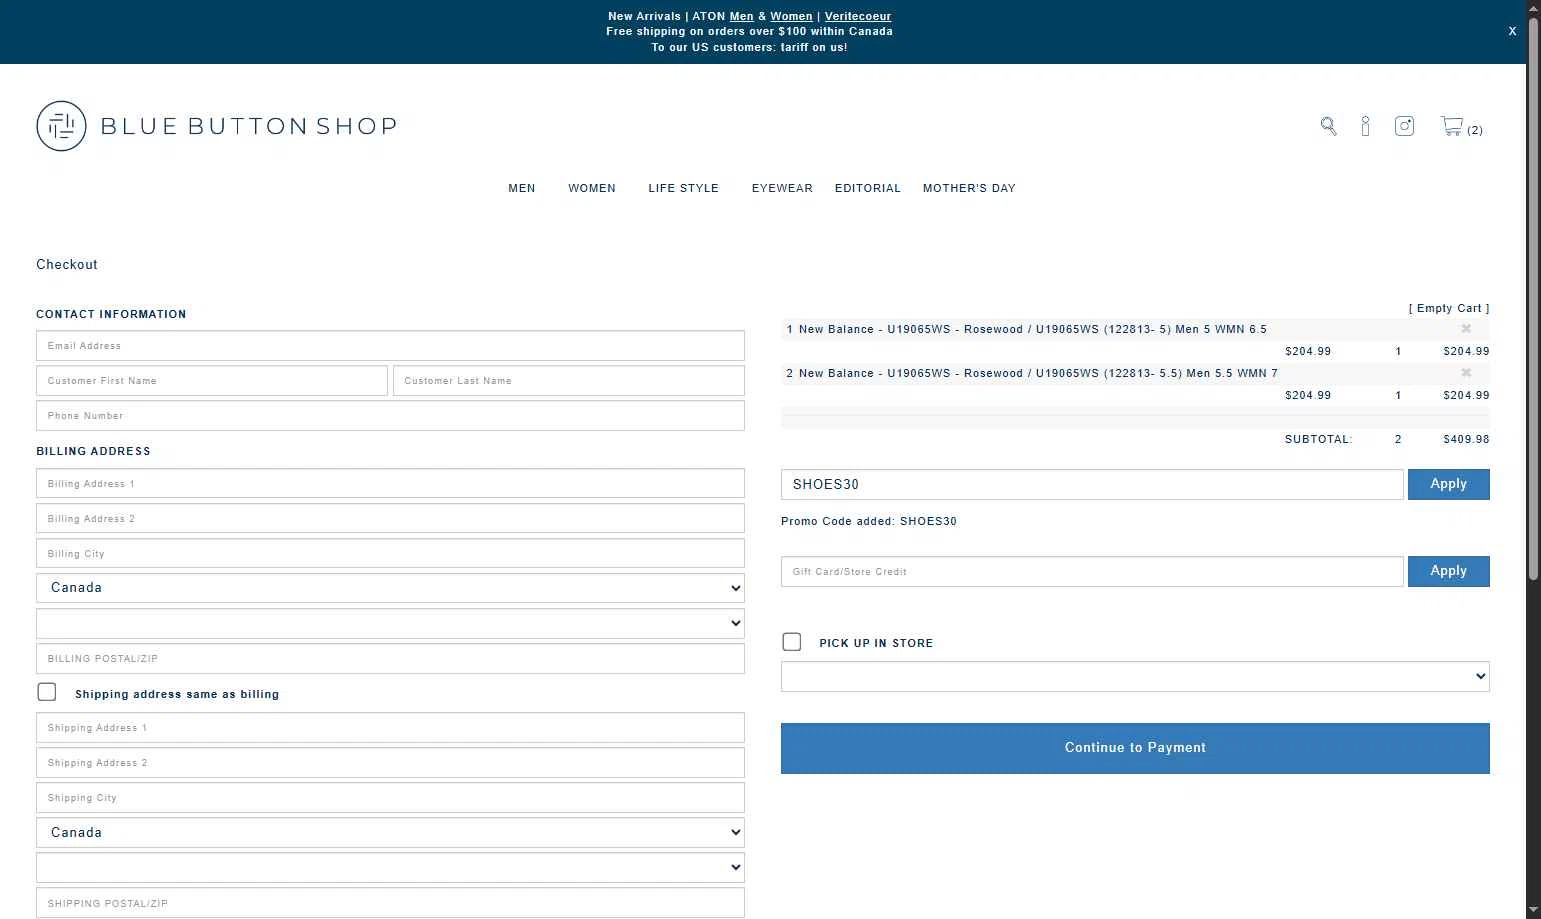1541x919 pixels.
Task: Open the shopping cart icon
Action: 1452,126
